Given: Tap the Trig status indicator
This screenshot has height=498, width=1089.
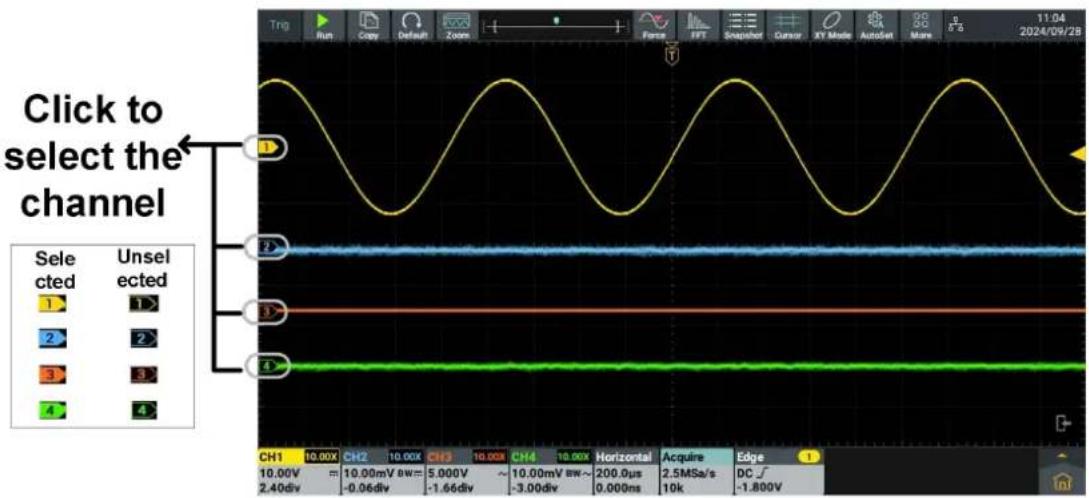Looking at the screenshot, I should 279,25.
